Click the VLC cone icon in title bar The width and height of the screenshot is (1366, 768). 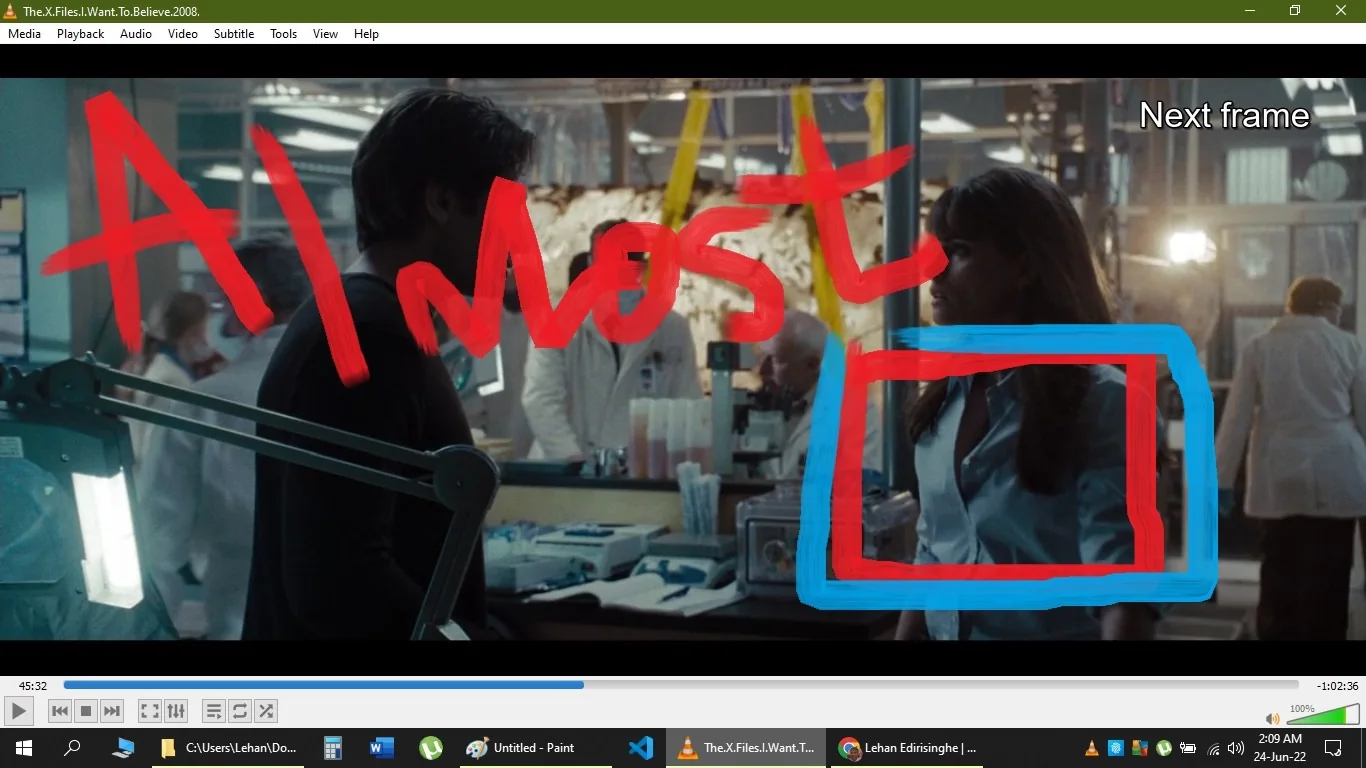coord(10,11)
